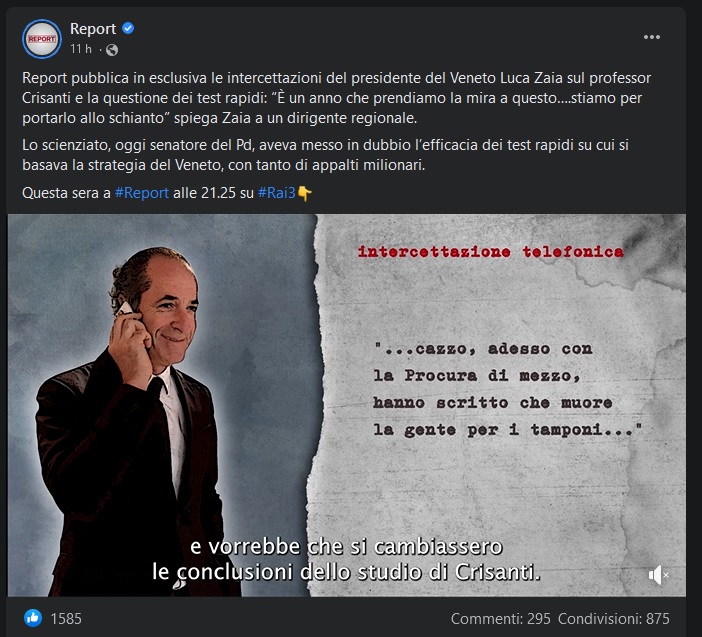Click the typewritten quote text in video
This screenshot has width=702, height=637.
508,389
